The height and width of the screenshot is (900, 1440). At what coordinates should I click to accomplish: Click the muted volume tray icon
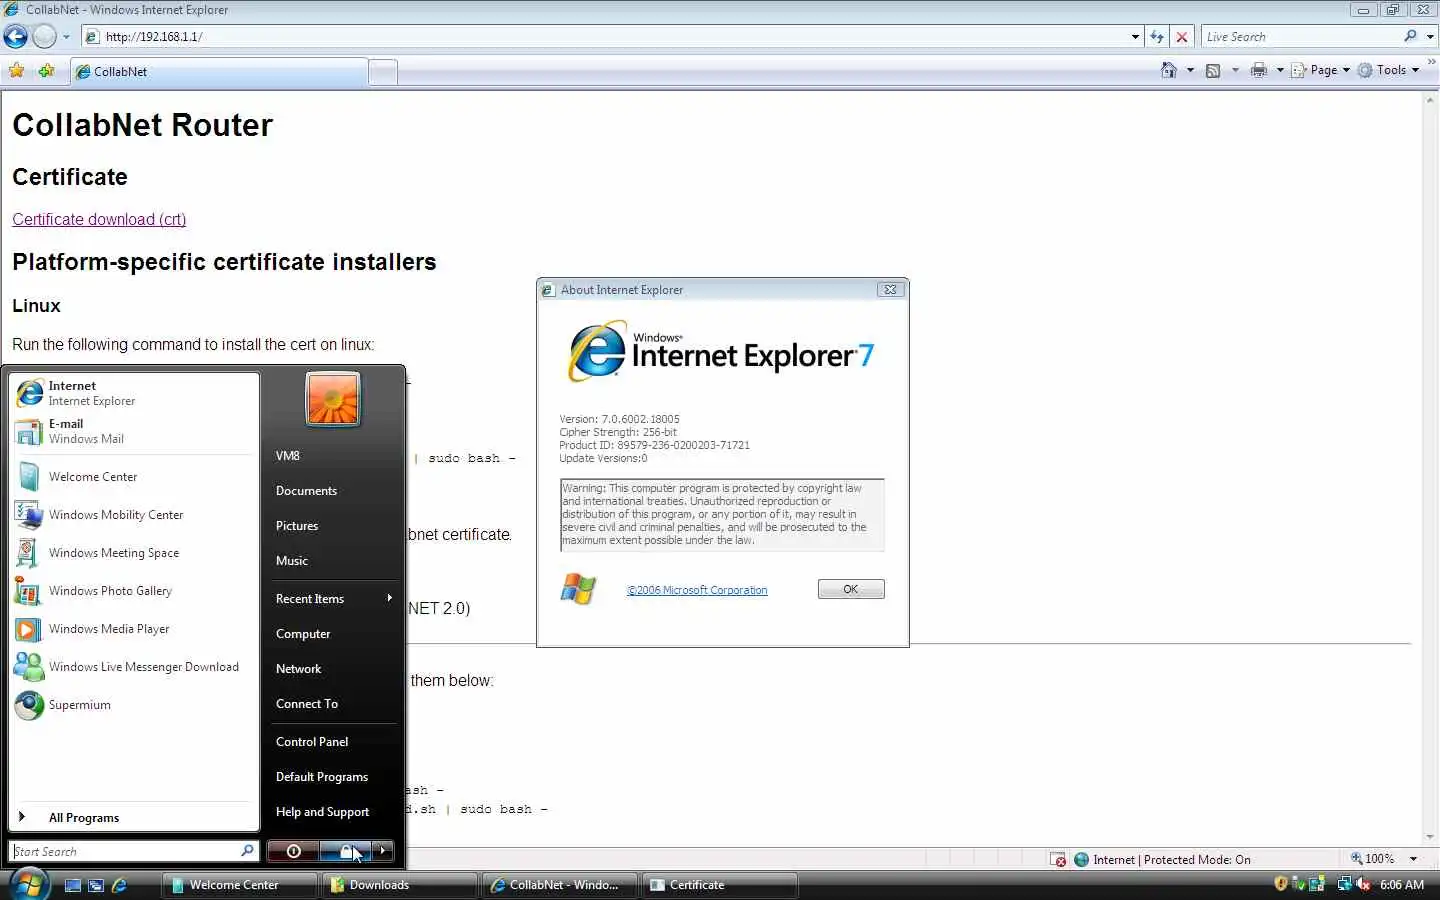tap(1362, 884)
